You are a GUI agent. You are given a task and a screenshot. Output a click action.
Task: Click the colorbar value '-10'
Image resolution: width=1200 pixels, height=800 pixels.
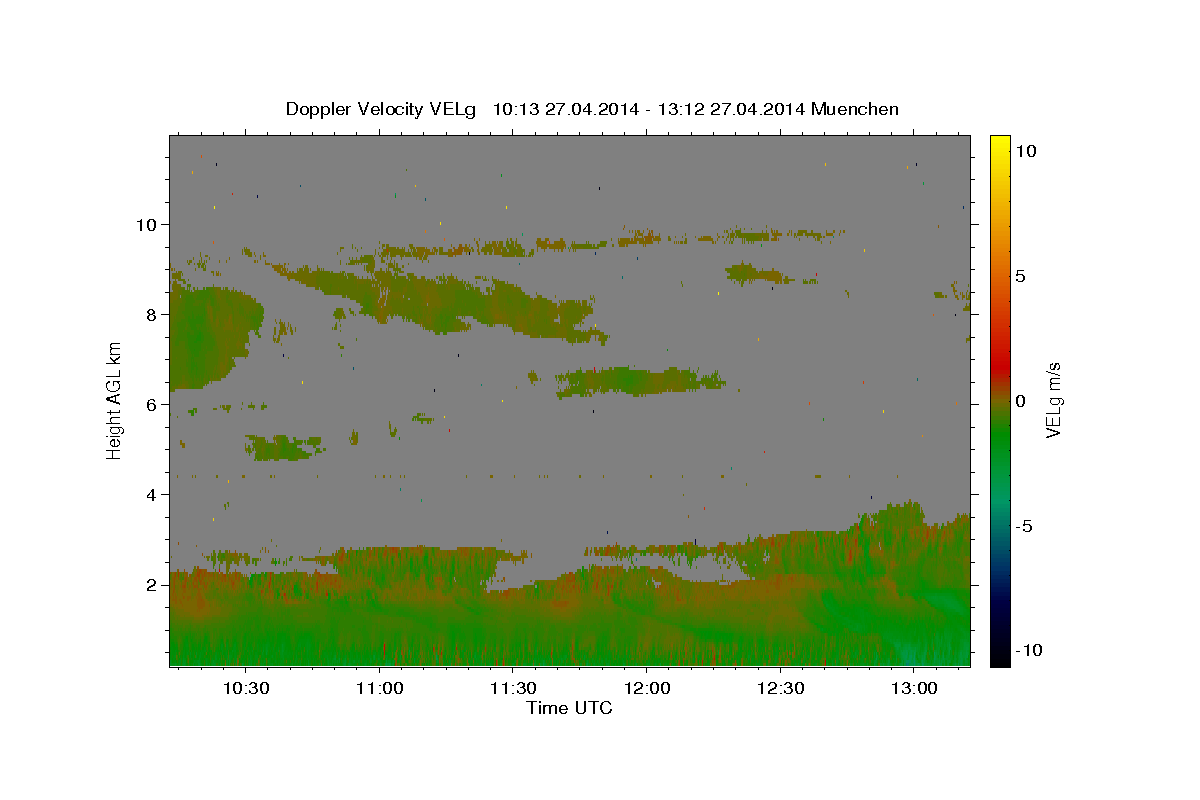tap(1029, 651)
